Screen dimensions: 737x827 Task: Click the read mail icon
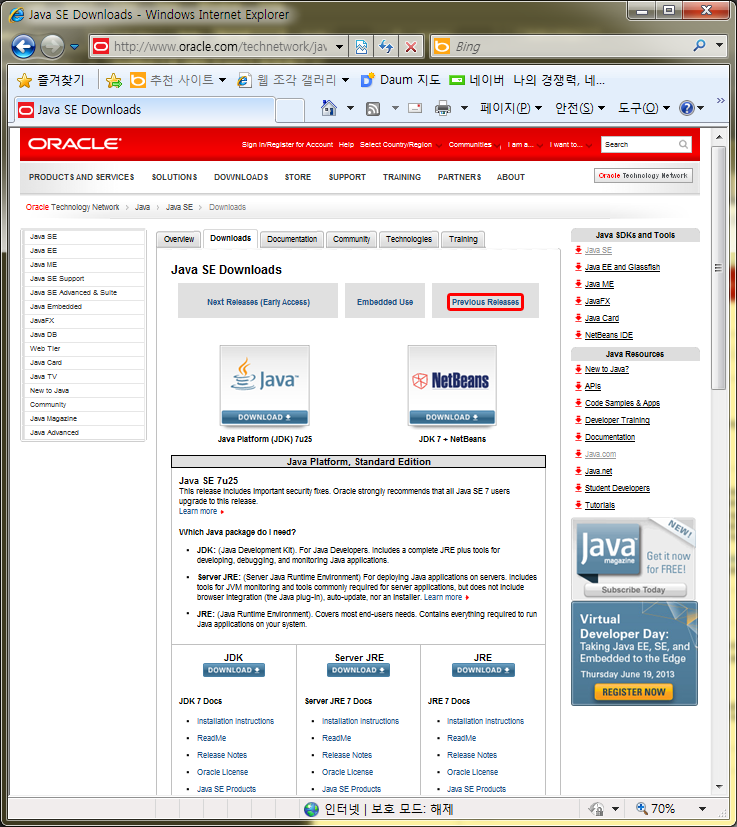click(x=415, y=108)
